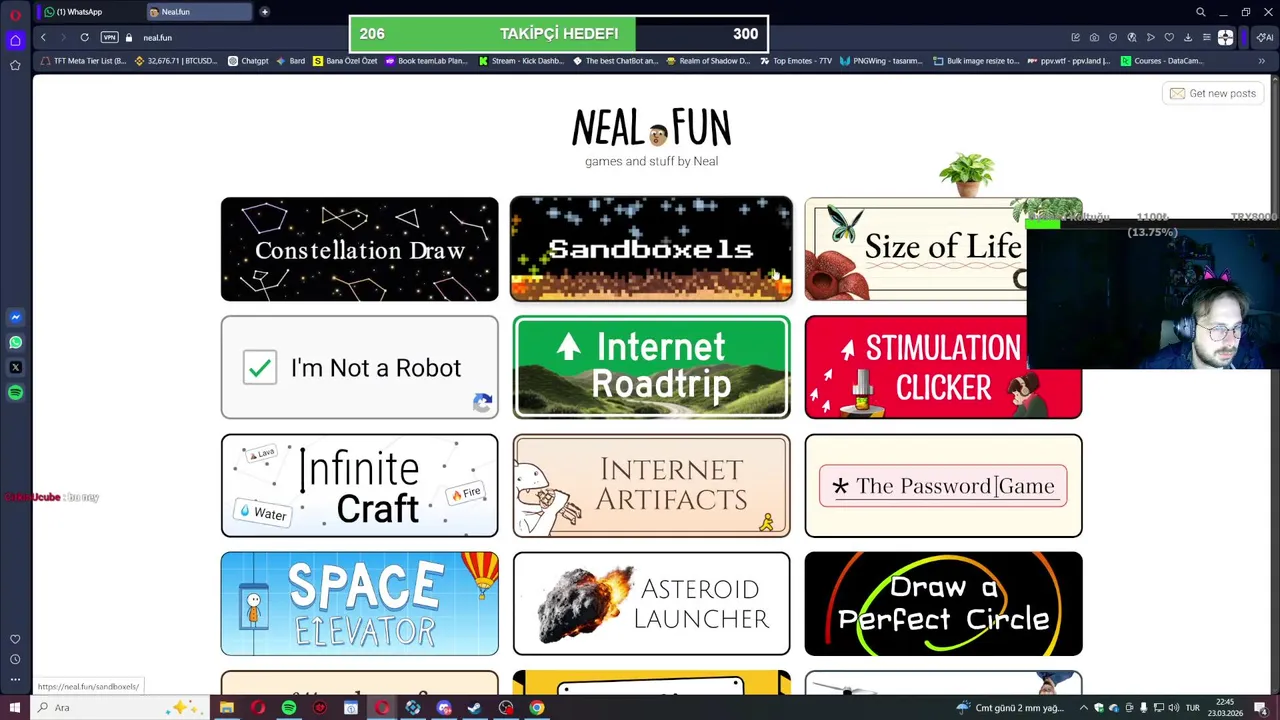Go back using the back arrow
1280x720 pixels.
click(x=43, y=37)
